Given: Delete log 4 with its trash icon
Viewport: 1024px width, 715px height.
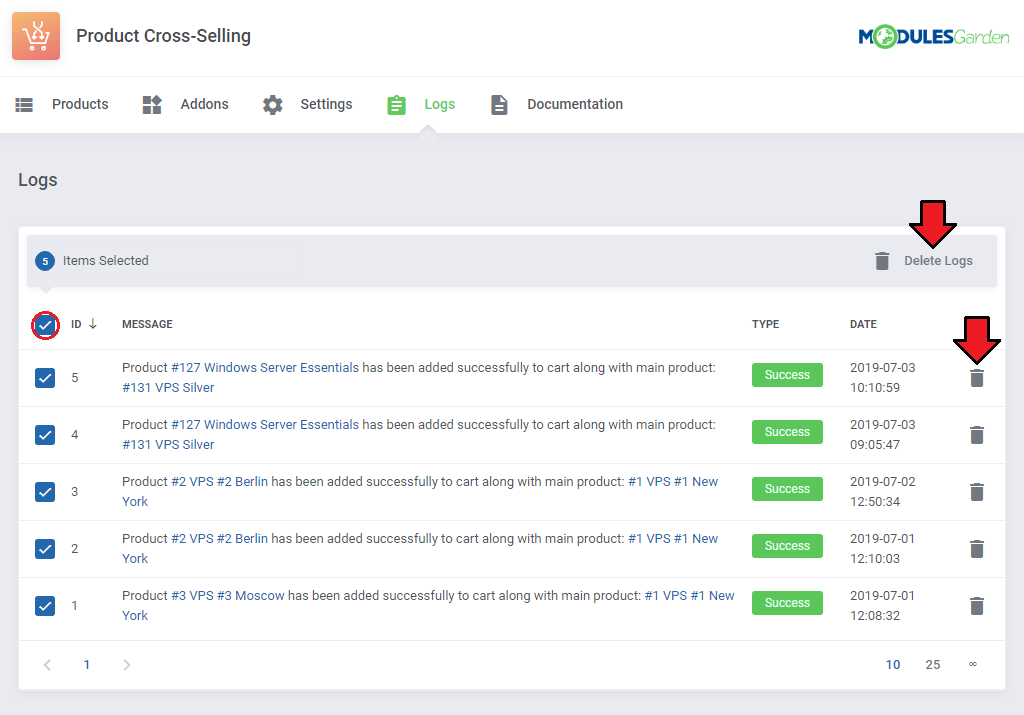Looking at the screenshot, I should pyautogui.click(x=977, y=435).
